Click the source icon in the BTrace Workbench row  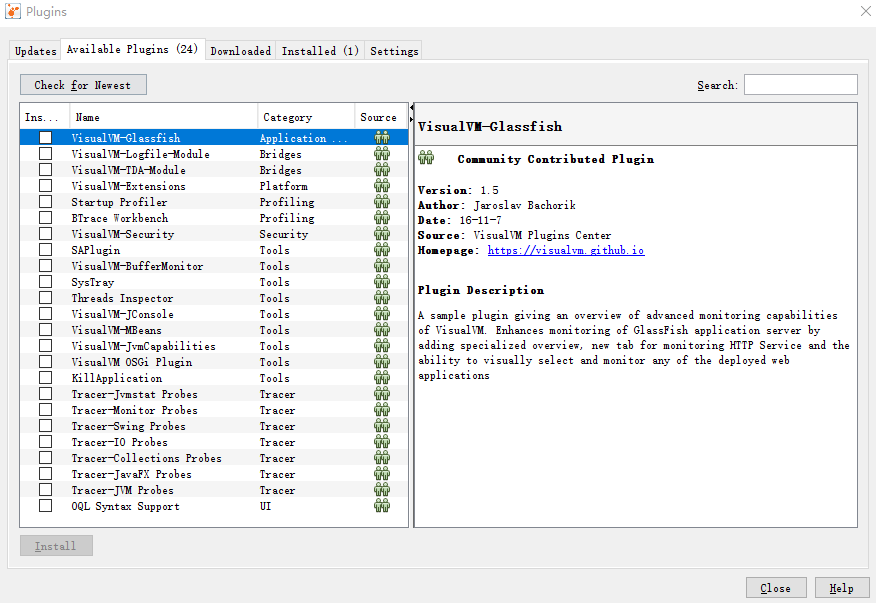(x=382, y=217)
